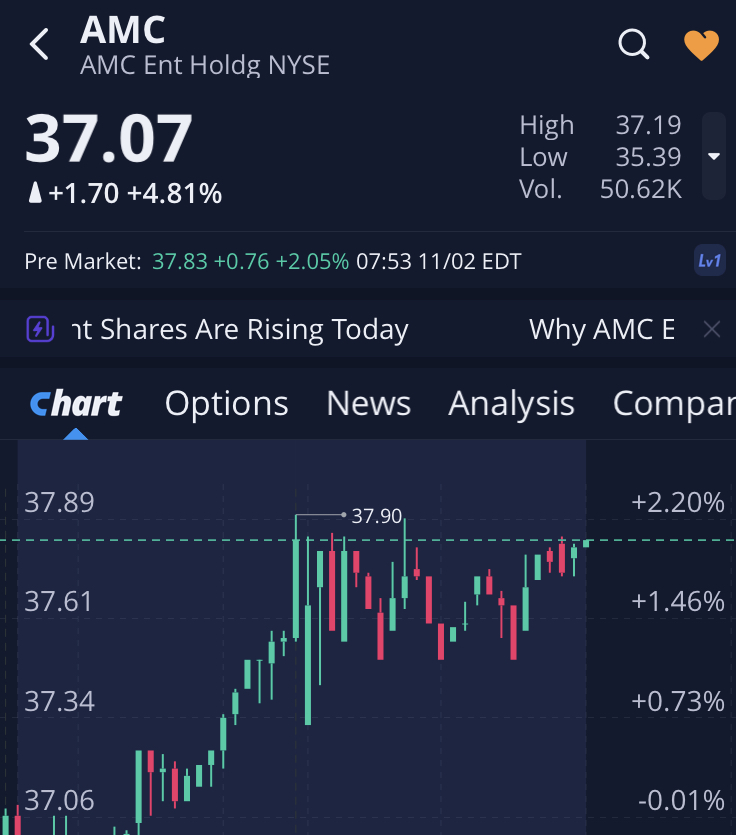Image resolution: width=736 pixels, height=835 pixels.
Task: Tap the 37.90 high price marker
Action: pos(376,516)
